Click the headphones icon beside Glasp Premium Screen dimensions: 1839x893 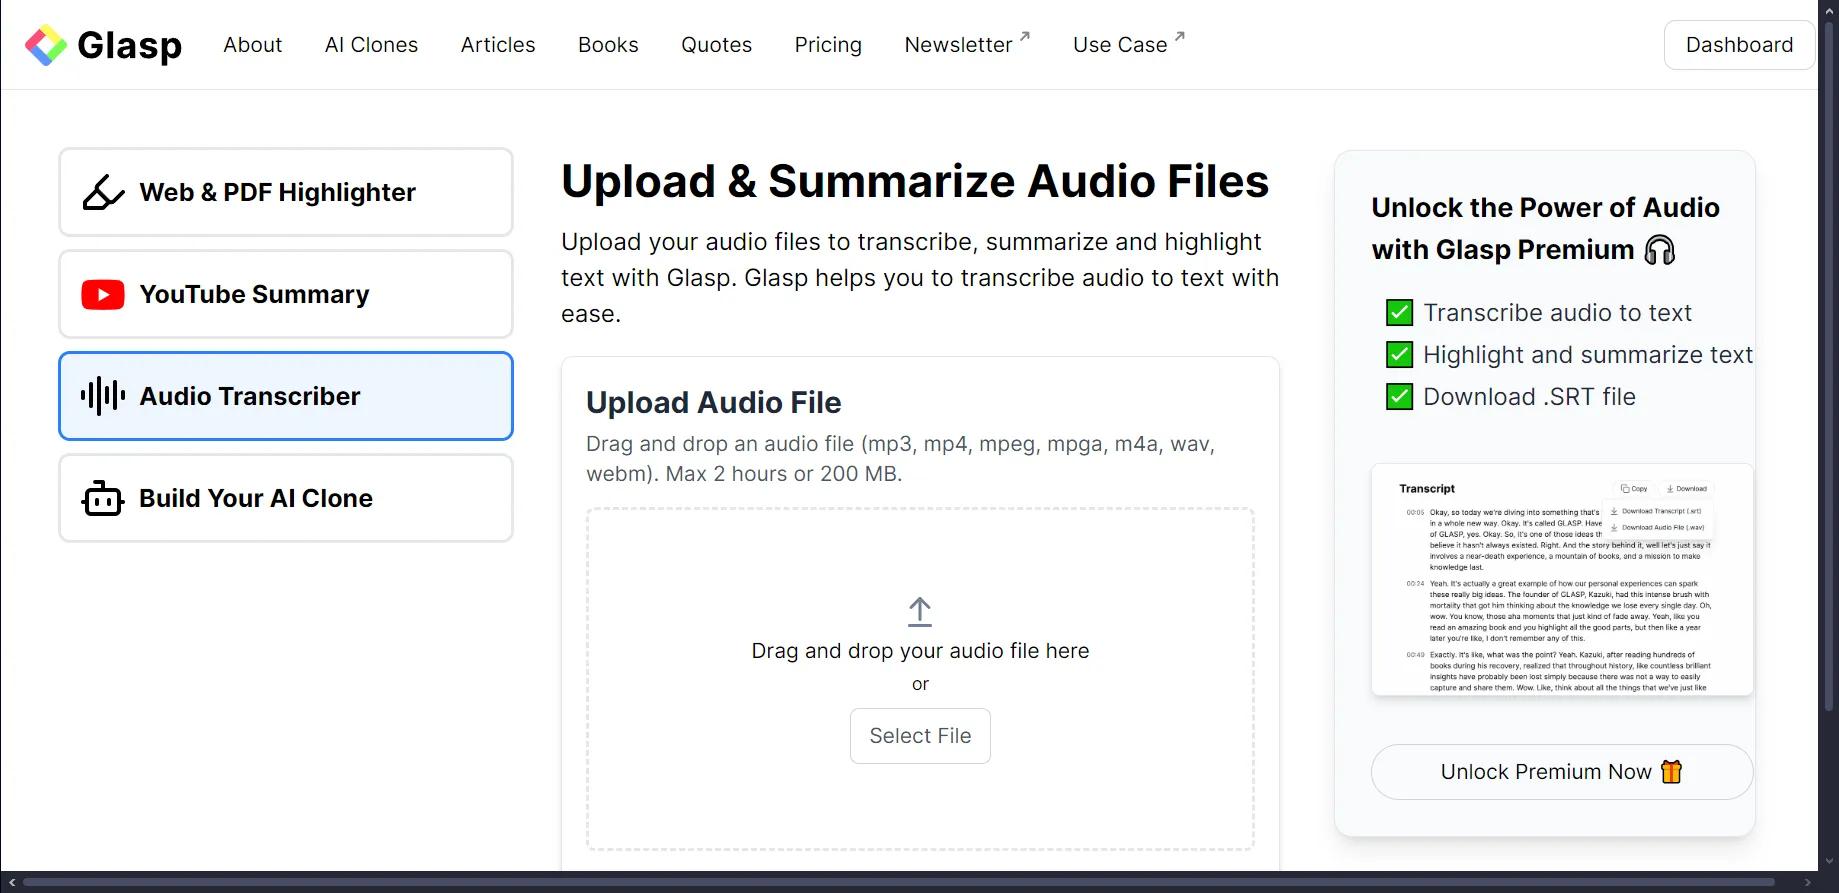(x=1660, y=250)
